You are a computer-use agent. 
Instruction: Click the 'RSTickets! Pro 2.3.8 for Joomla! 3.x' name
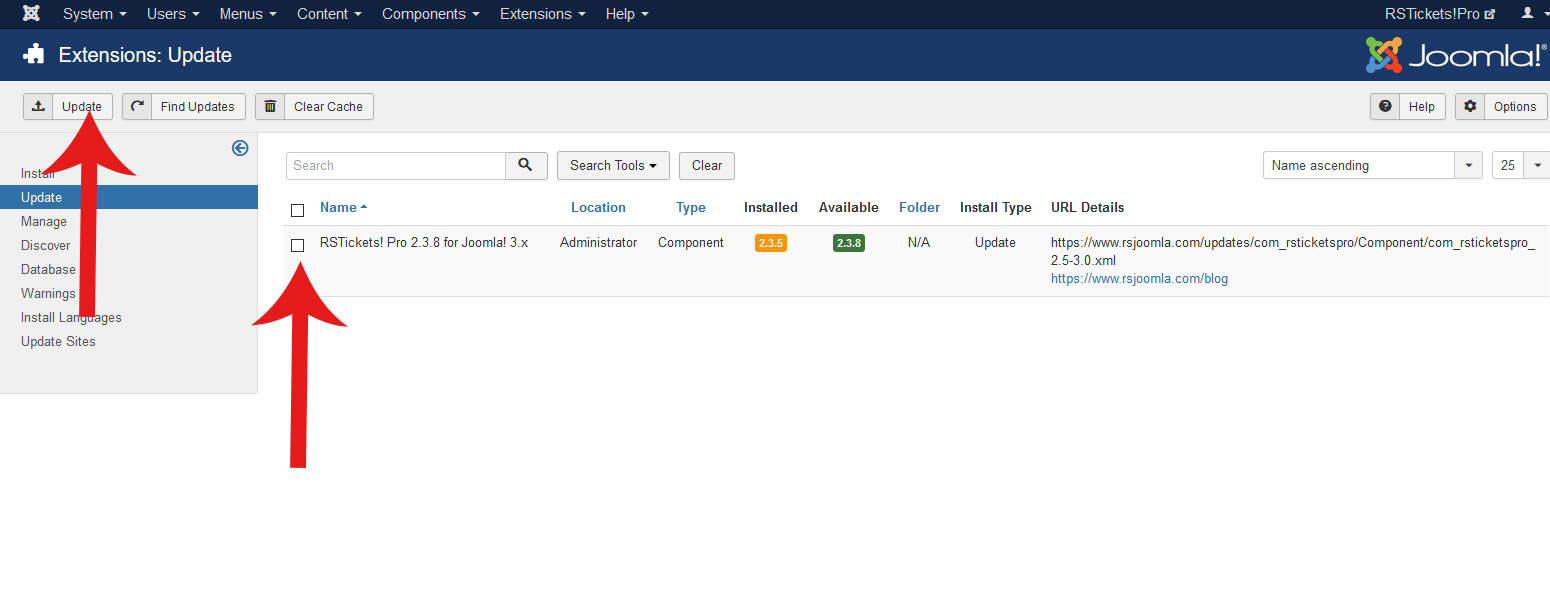coord(424,243)
